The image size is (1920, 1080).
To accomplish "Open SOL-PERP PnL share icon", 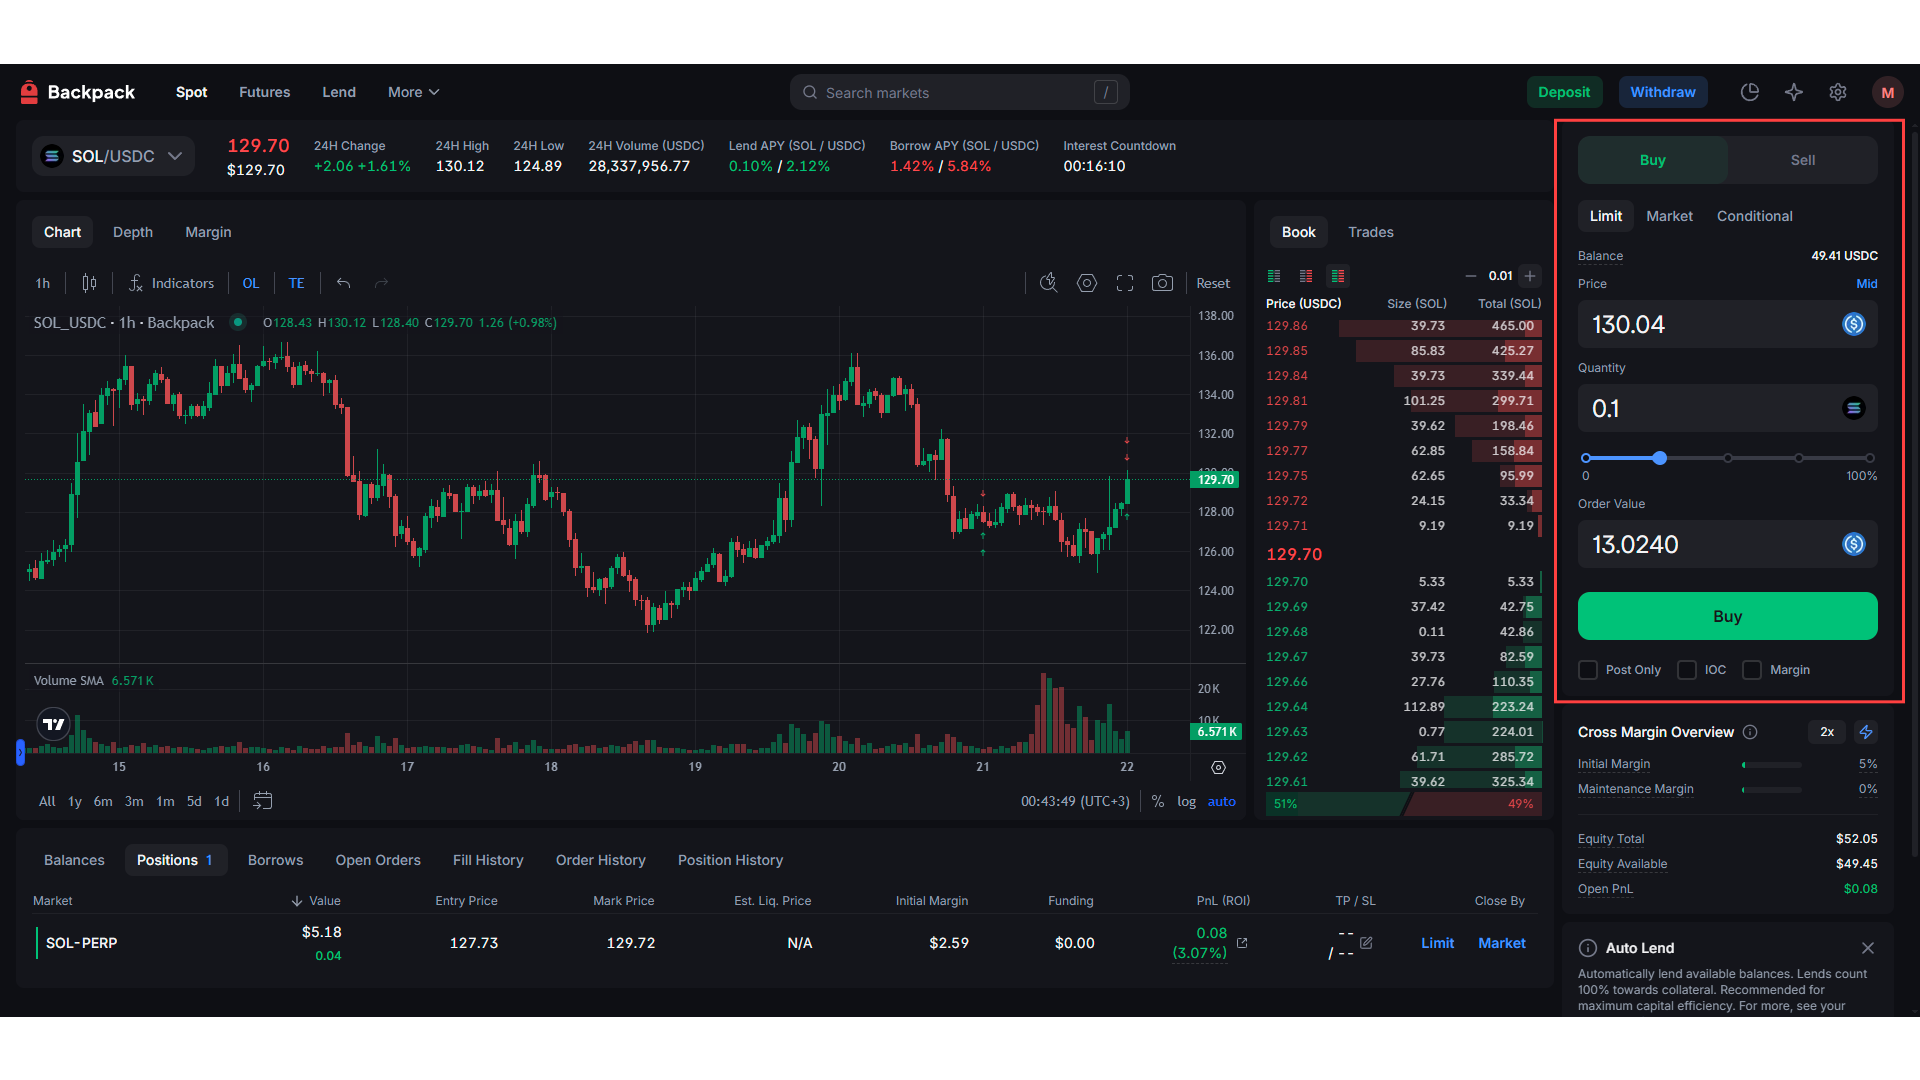I will pos(1242,943).
